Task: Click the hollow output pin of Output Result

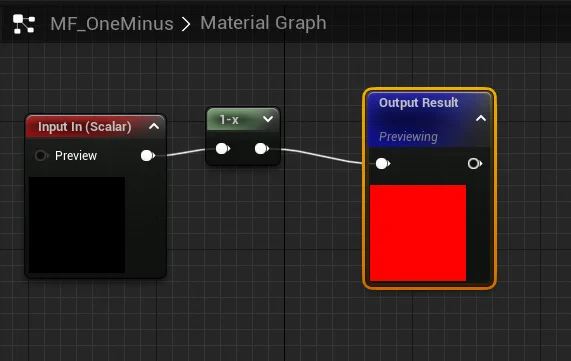Action: coord(475,164)
